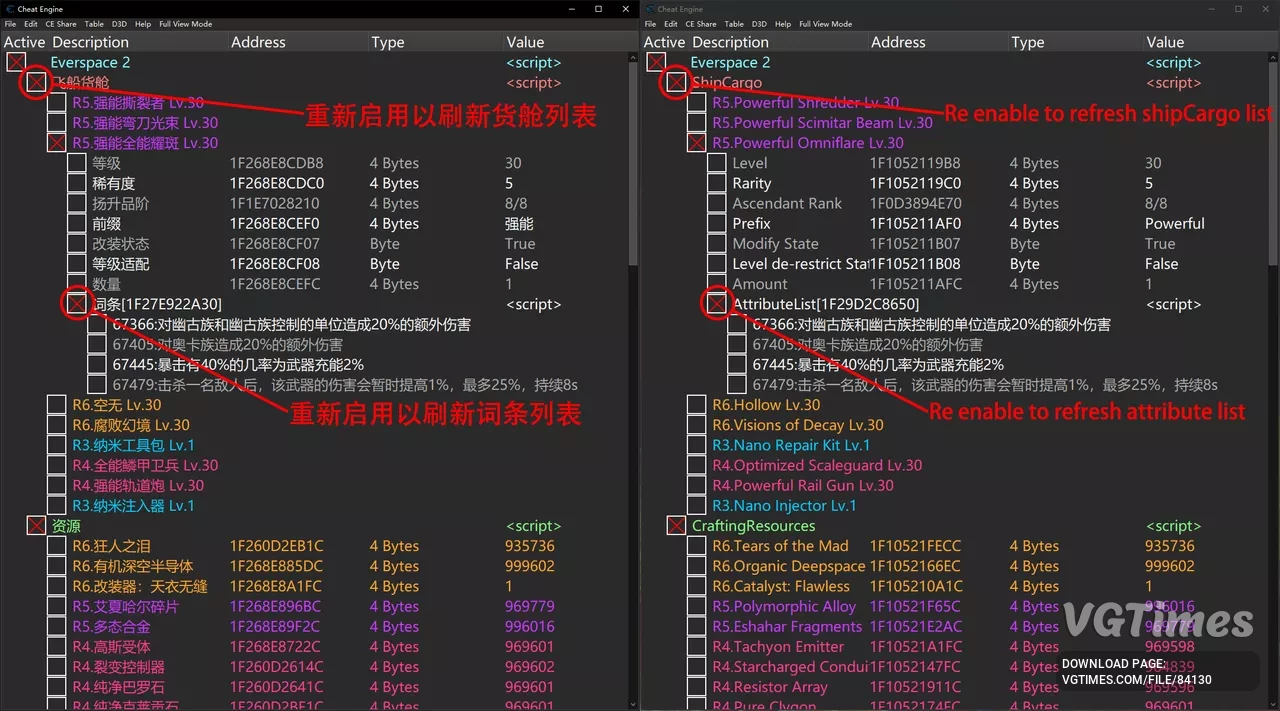The image size is (1280, 711).
Task: Click the address 1F10521FECC
Action: click(x=915, y=546)
